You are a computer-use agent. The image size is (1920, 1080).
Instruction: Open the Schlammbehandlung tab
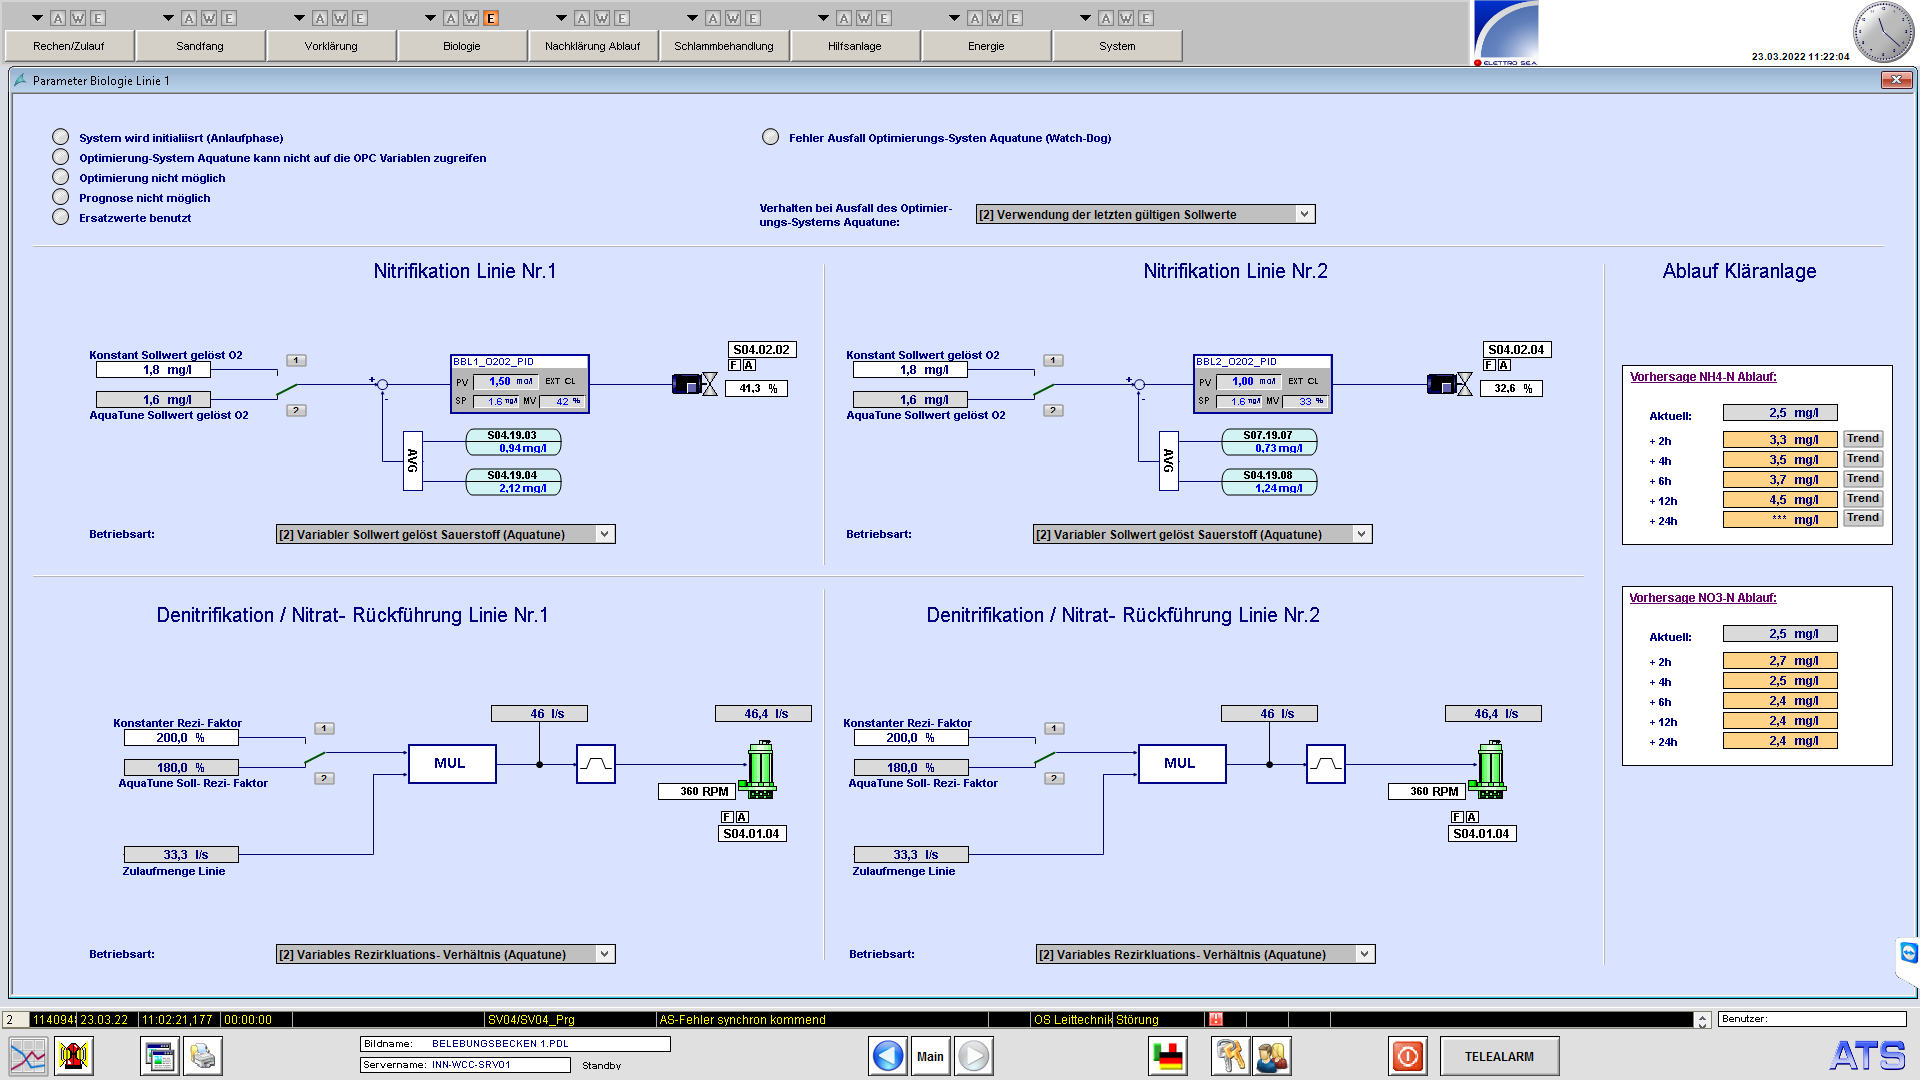click(x=723, y=46)
